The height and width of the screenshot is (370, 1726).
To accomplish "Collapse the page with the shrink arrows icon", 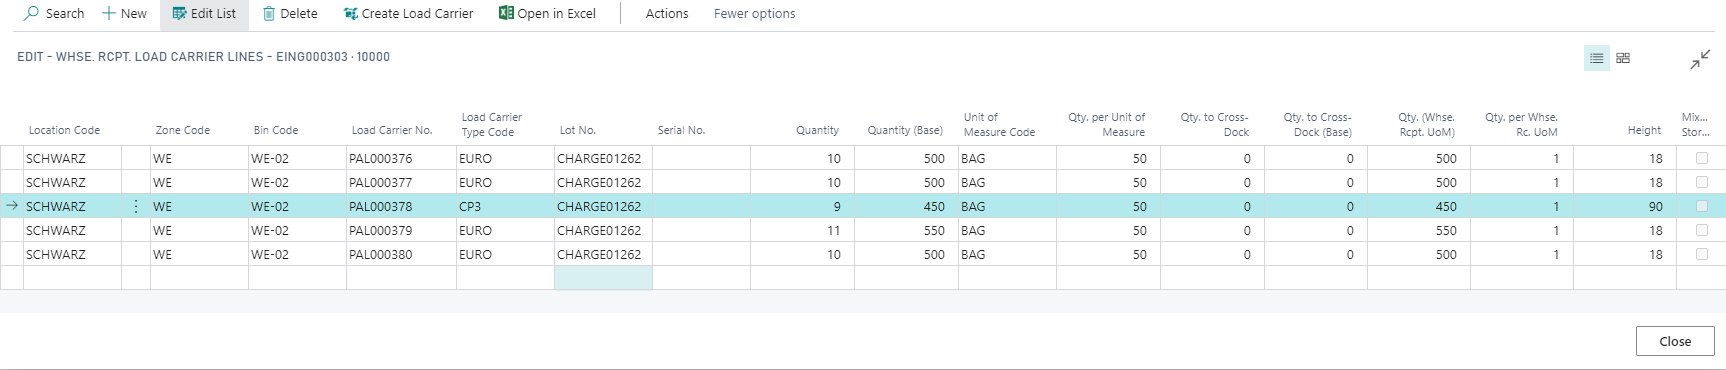I will 1700,60.
